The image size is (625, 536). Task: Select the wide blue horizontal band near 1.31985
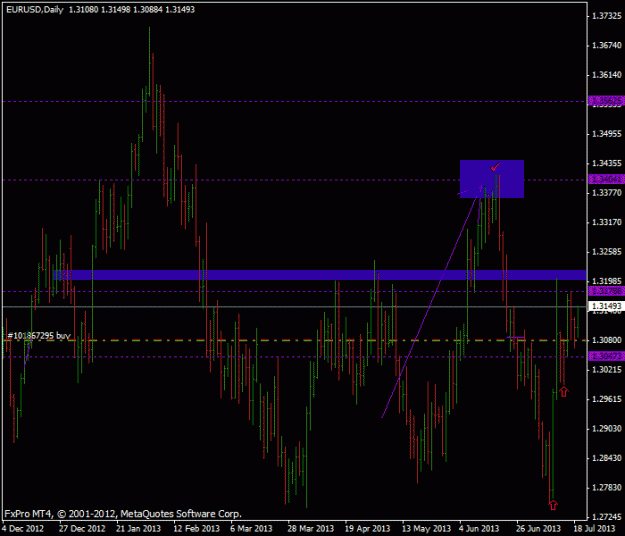coord(320,275)
